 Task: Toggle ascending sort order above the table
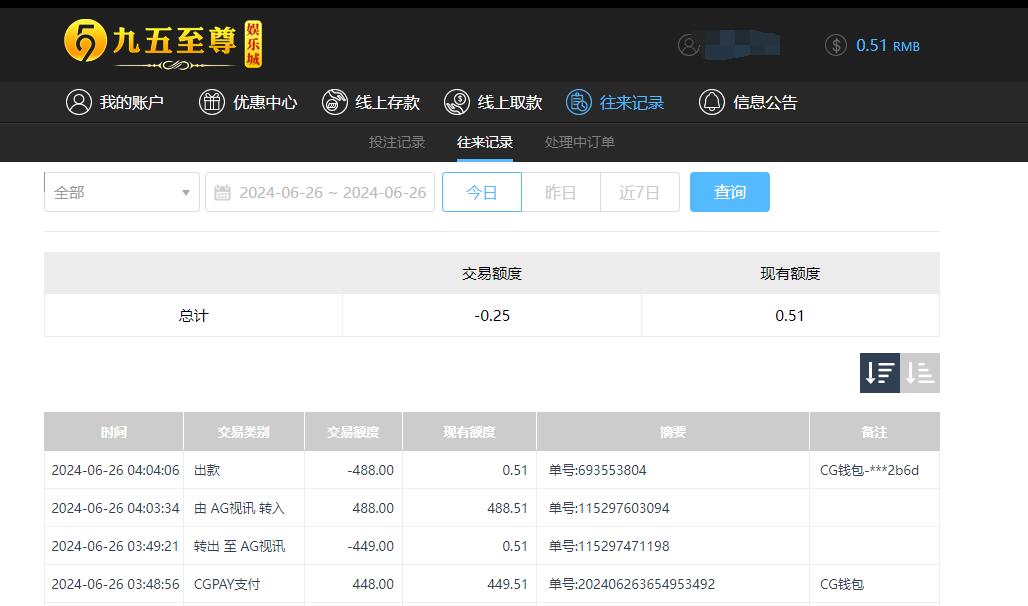(919, 371)
